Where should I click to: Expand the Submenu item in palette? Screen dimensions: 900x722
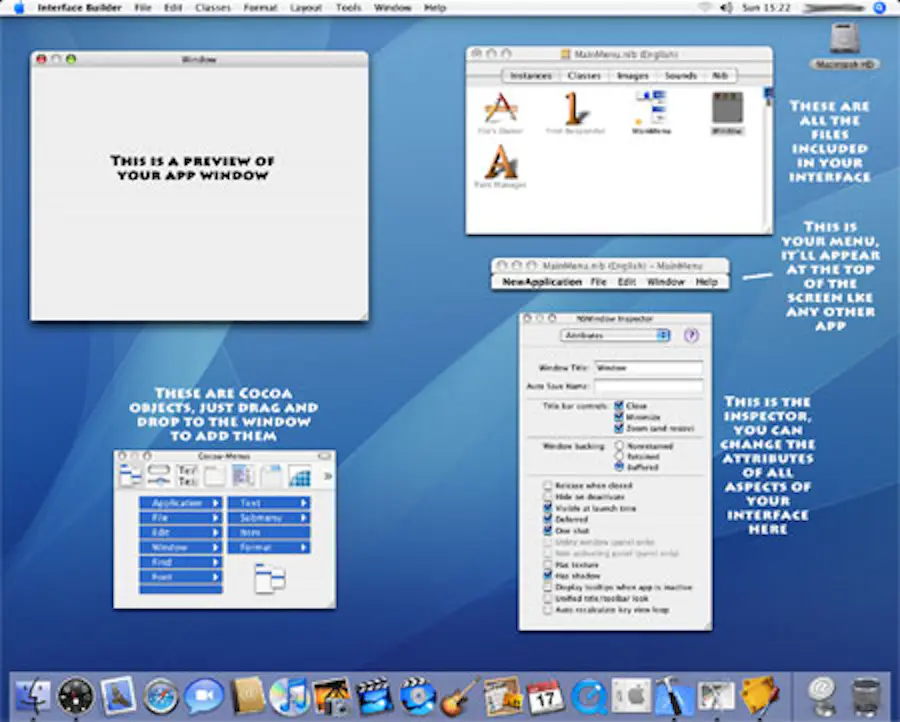pos(269,518)
